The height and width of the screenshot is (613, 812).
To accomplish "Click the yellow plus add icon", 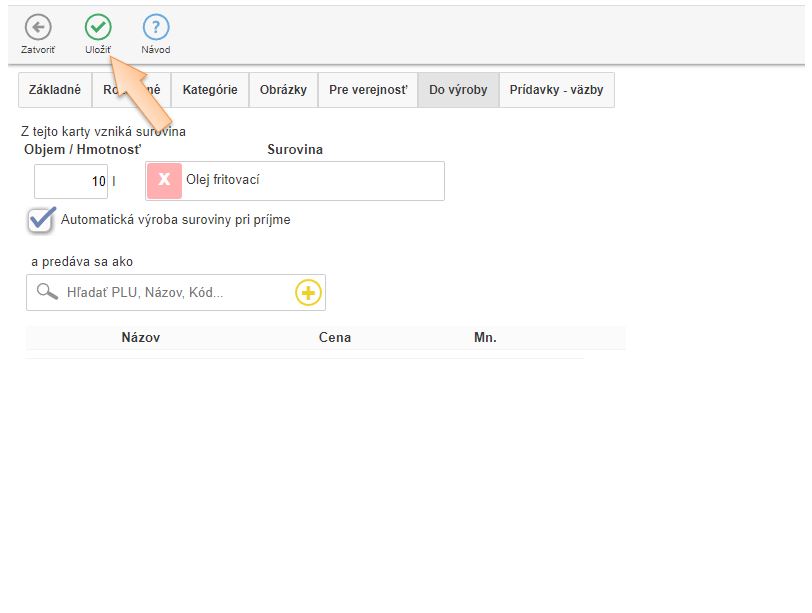I will point(308,293).
